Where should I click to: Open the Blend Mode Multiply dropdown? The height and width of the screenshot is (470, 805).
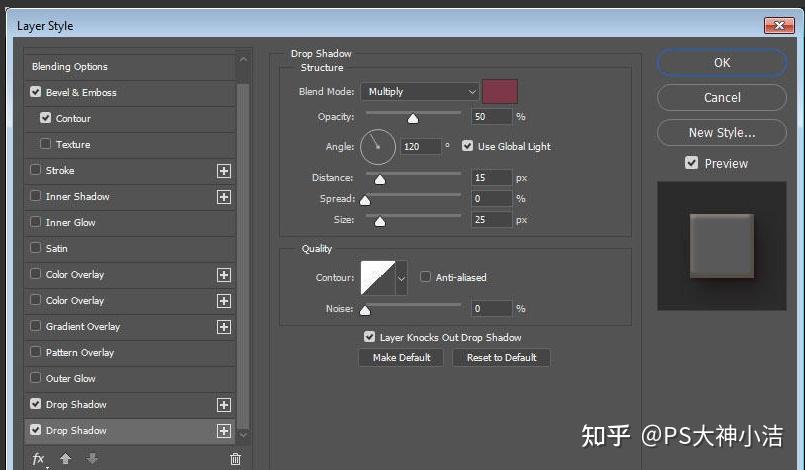pos(420,92)
